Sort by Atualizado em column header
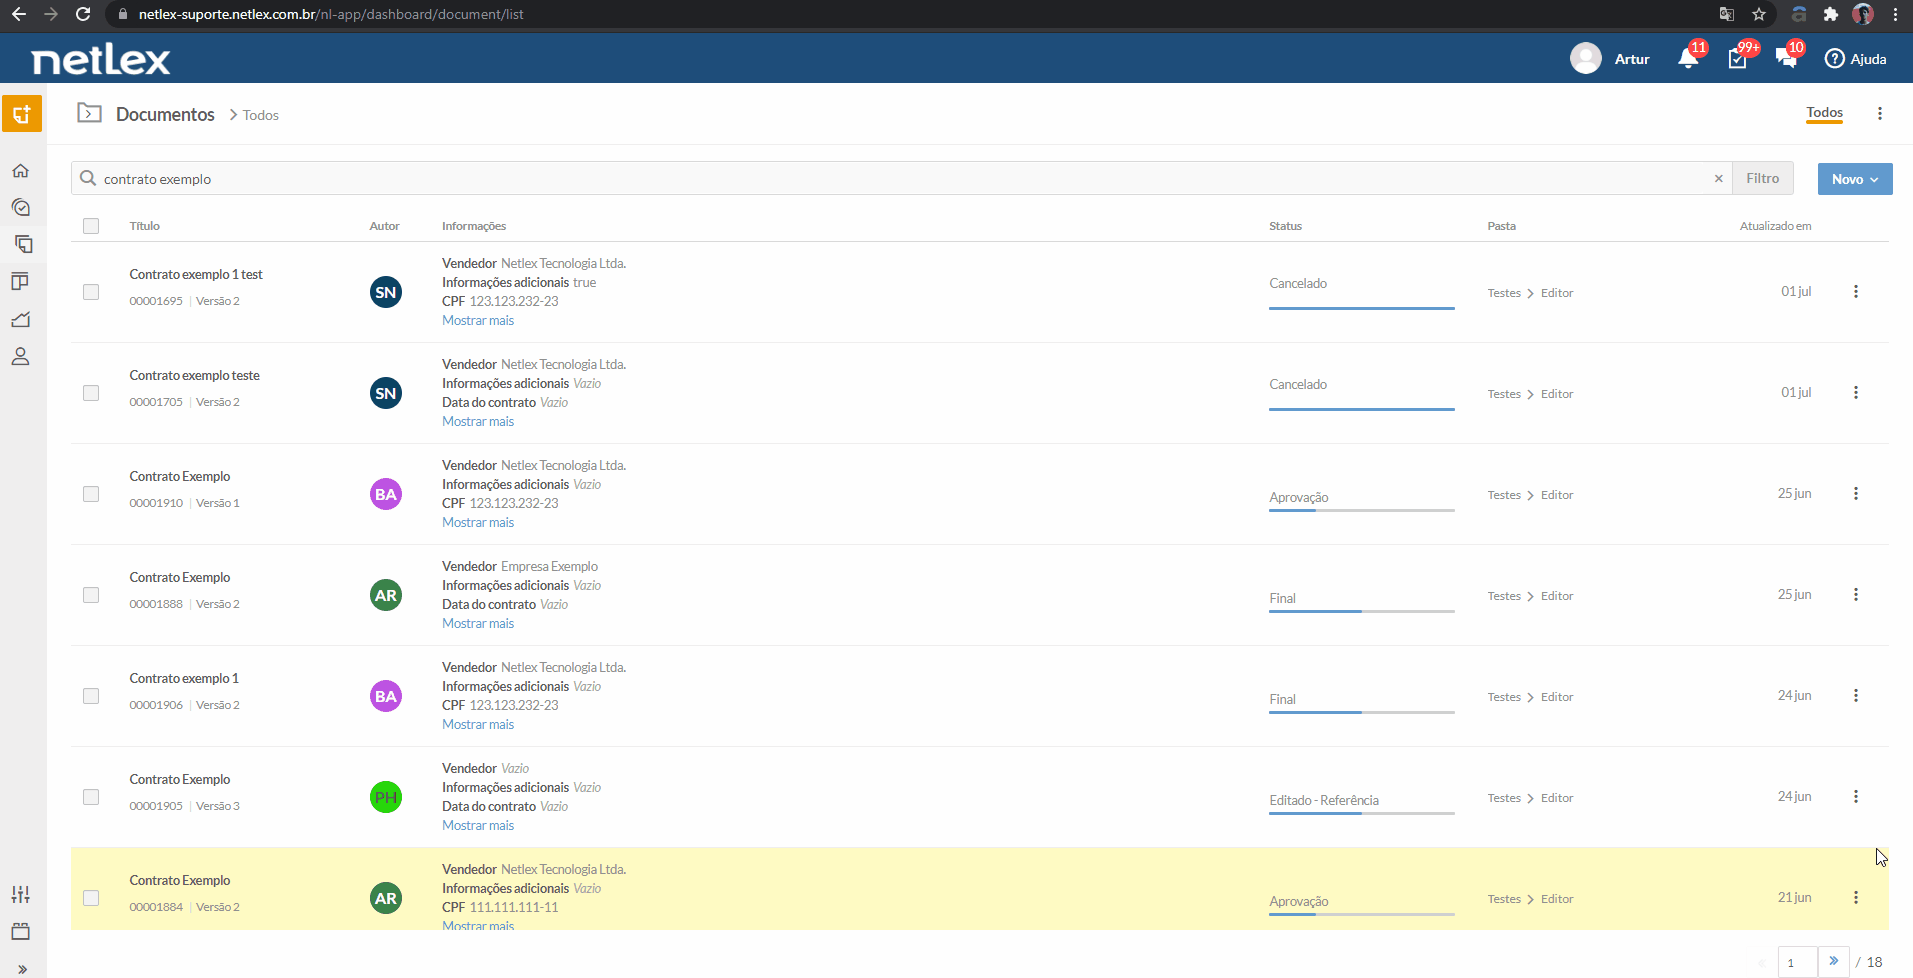1913x978 pixels. click(1776, 226)
